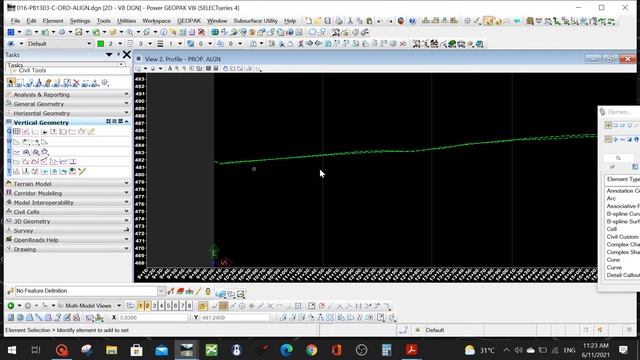Open Calculator from the taskbar

(x=386, y=350)
